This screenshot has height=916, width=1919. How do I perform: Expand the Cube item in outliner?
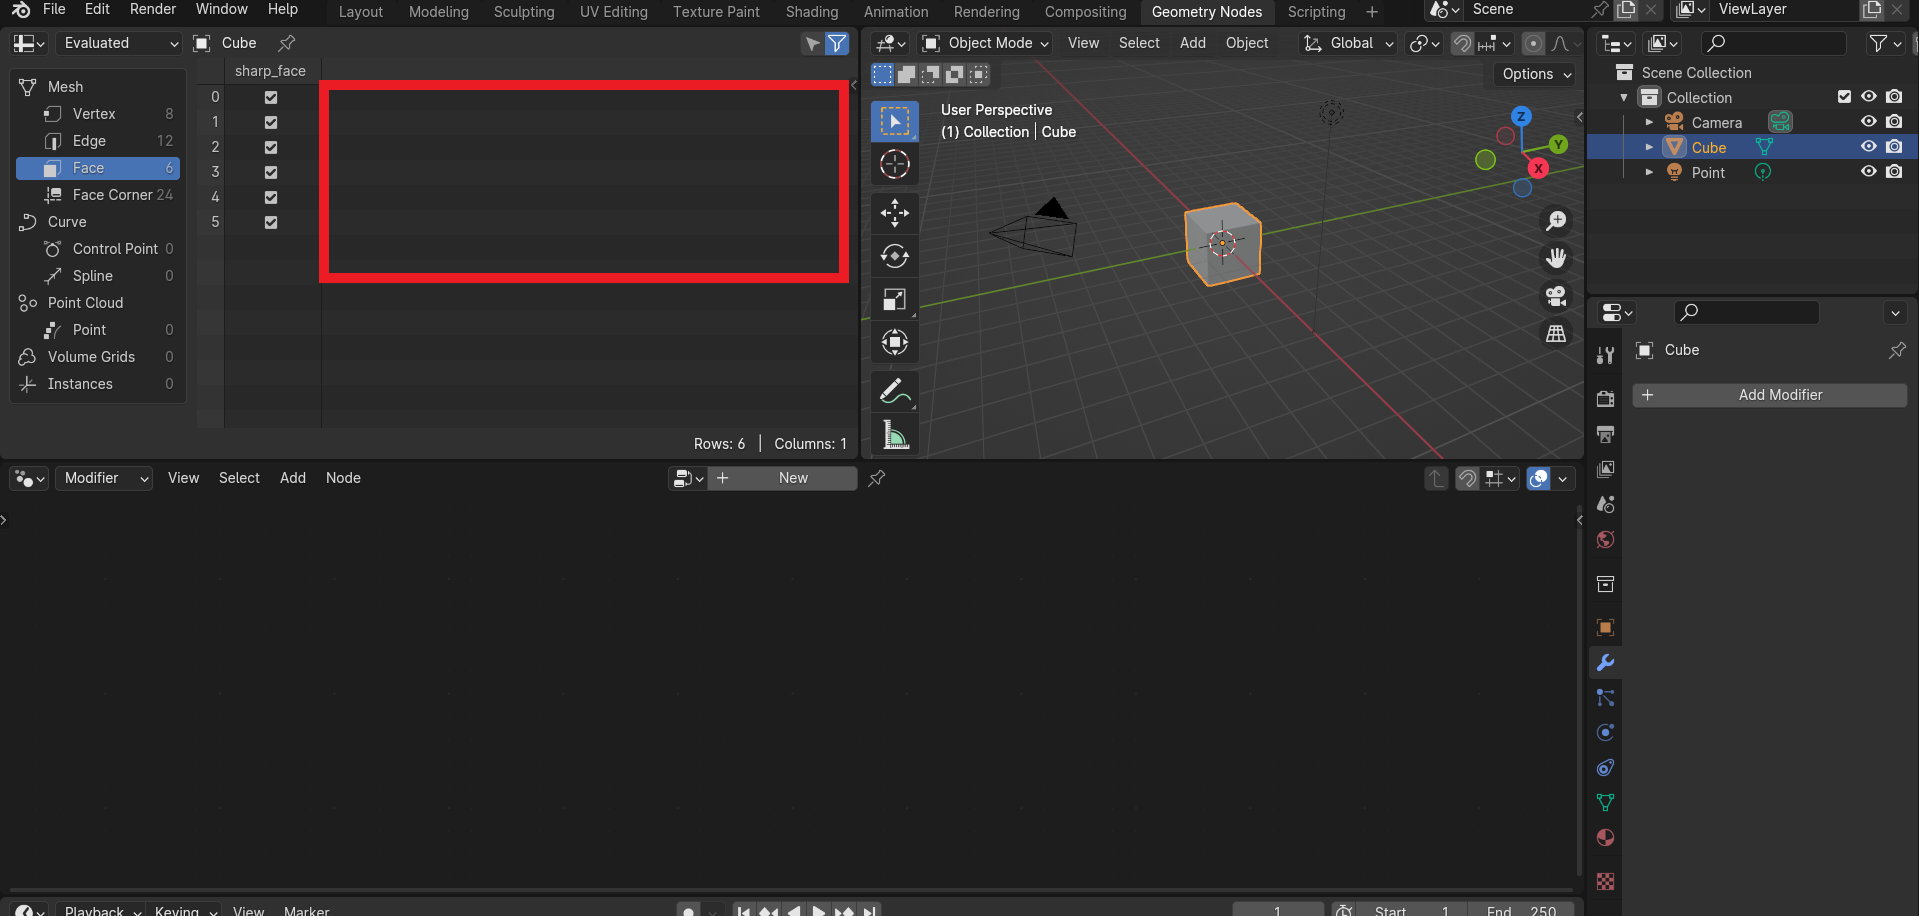coord(1649,147)
